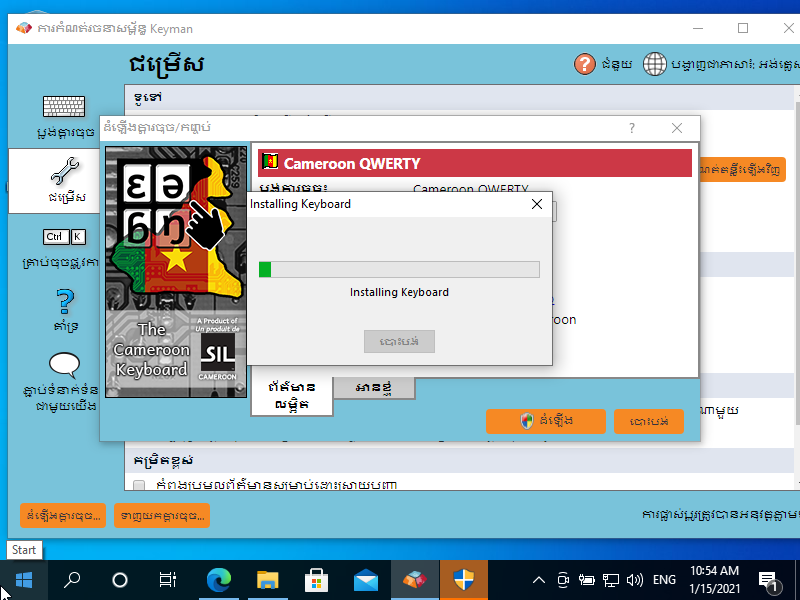The width and height of the screenshot is (800, 600).
Task: Open taskbar search magnifier
Action: [71, 580]
